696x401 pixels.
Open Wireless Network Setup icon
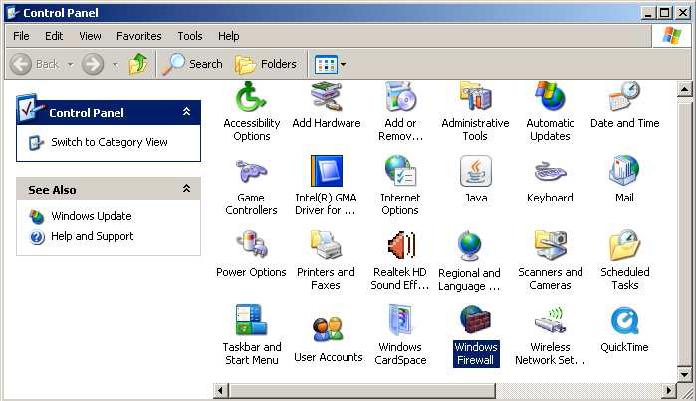click(x=550, y=321)
